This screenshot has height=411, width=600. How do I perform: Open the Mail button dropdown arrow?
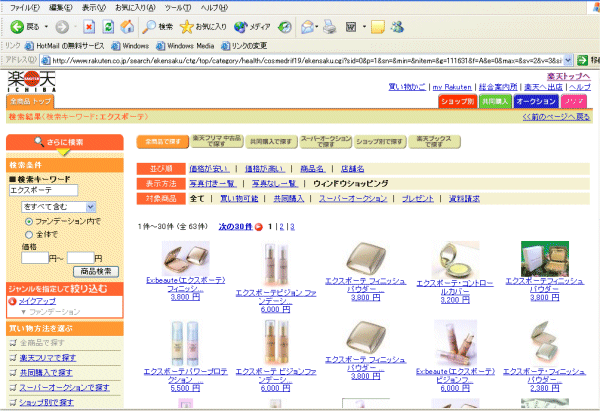(317, 27)
